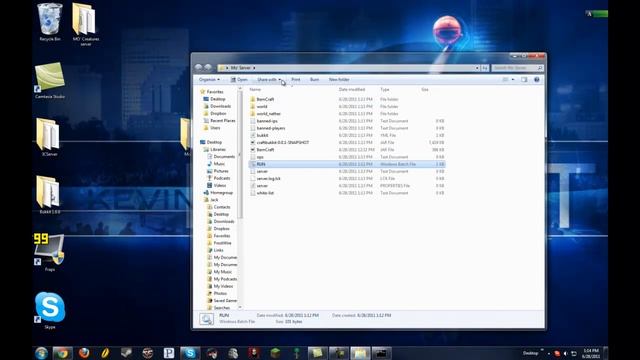This screenshot has width=640, height=360.
Task: Open Recent Places in navigation pane
Action: pyautogui.click(x=220, y=121)
